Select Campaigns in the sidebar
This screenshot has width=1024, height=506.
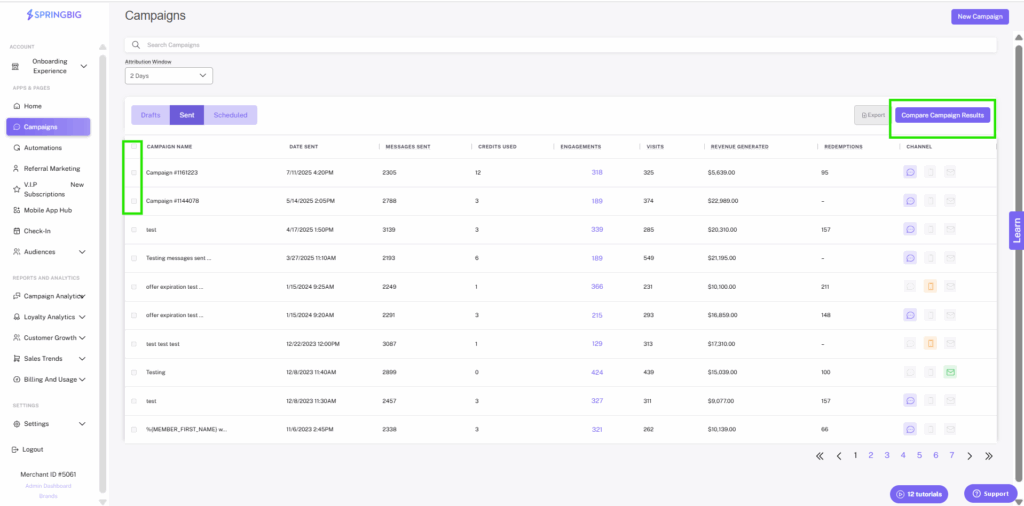click(48, 127)
